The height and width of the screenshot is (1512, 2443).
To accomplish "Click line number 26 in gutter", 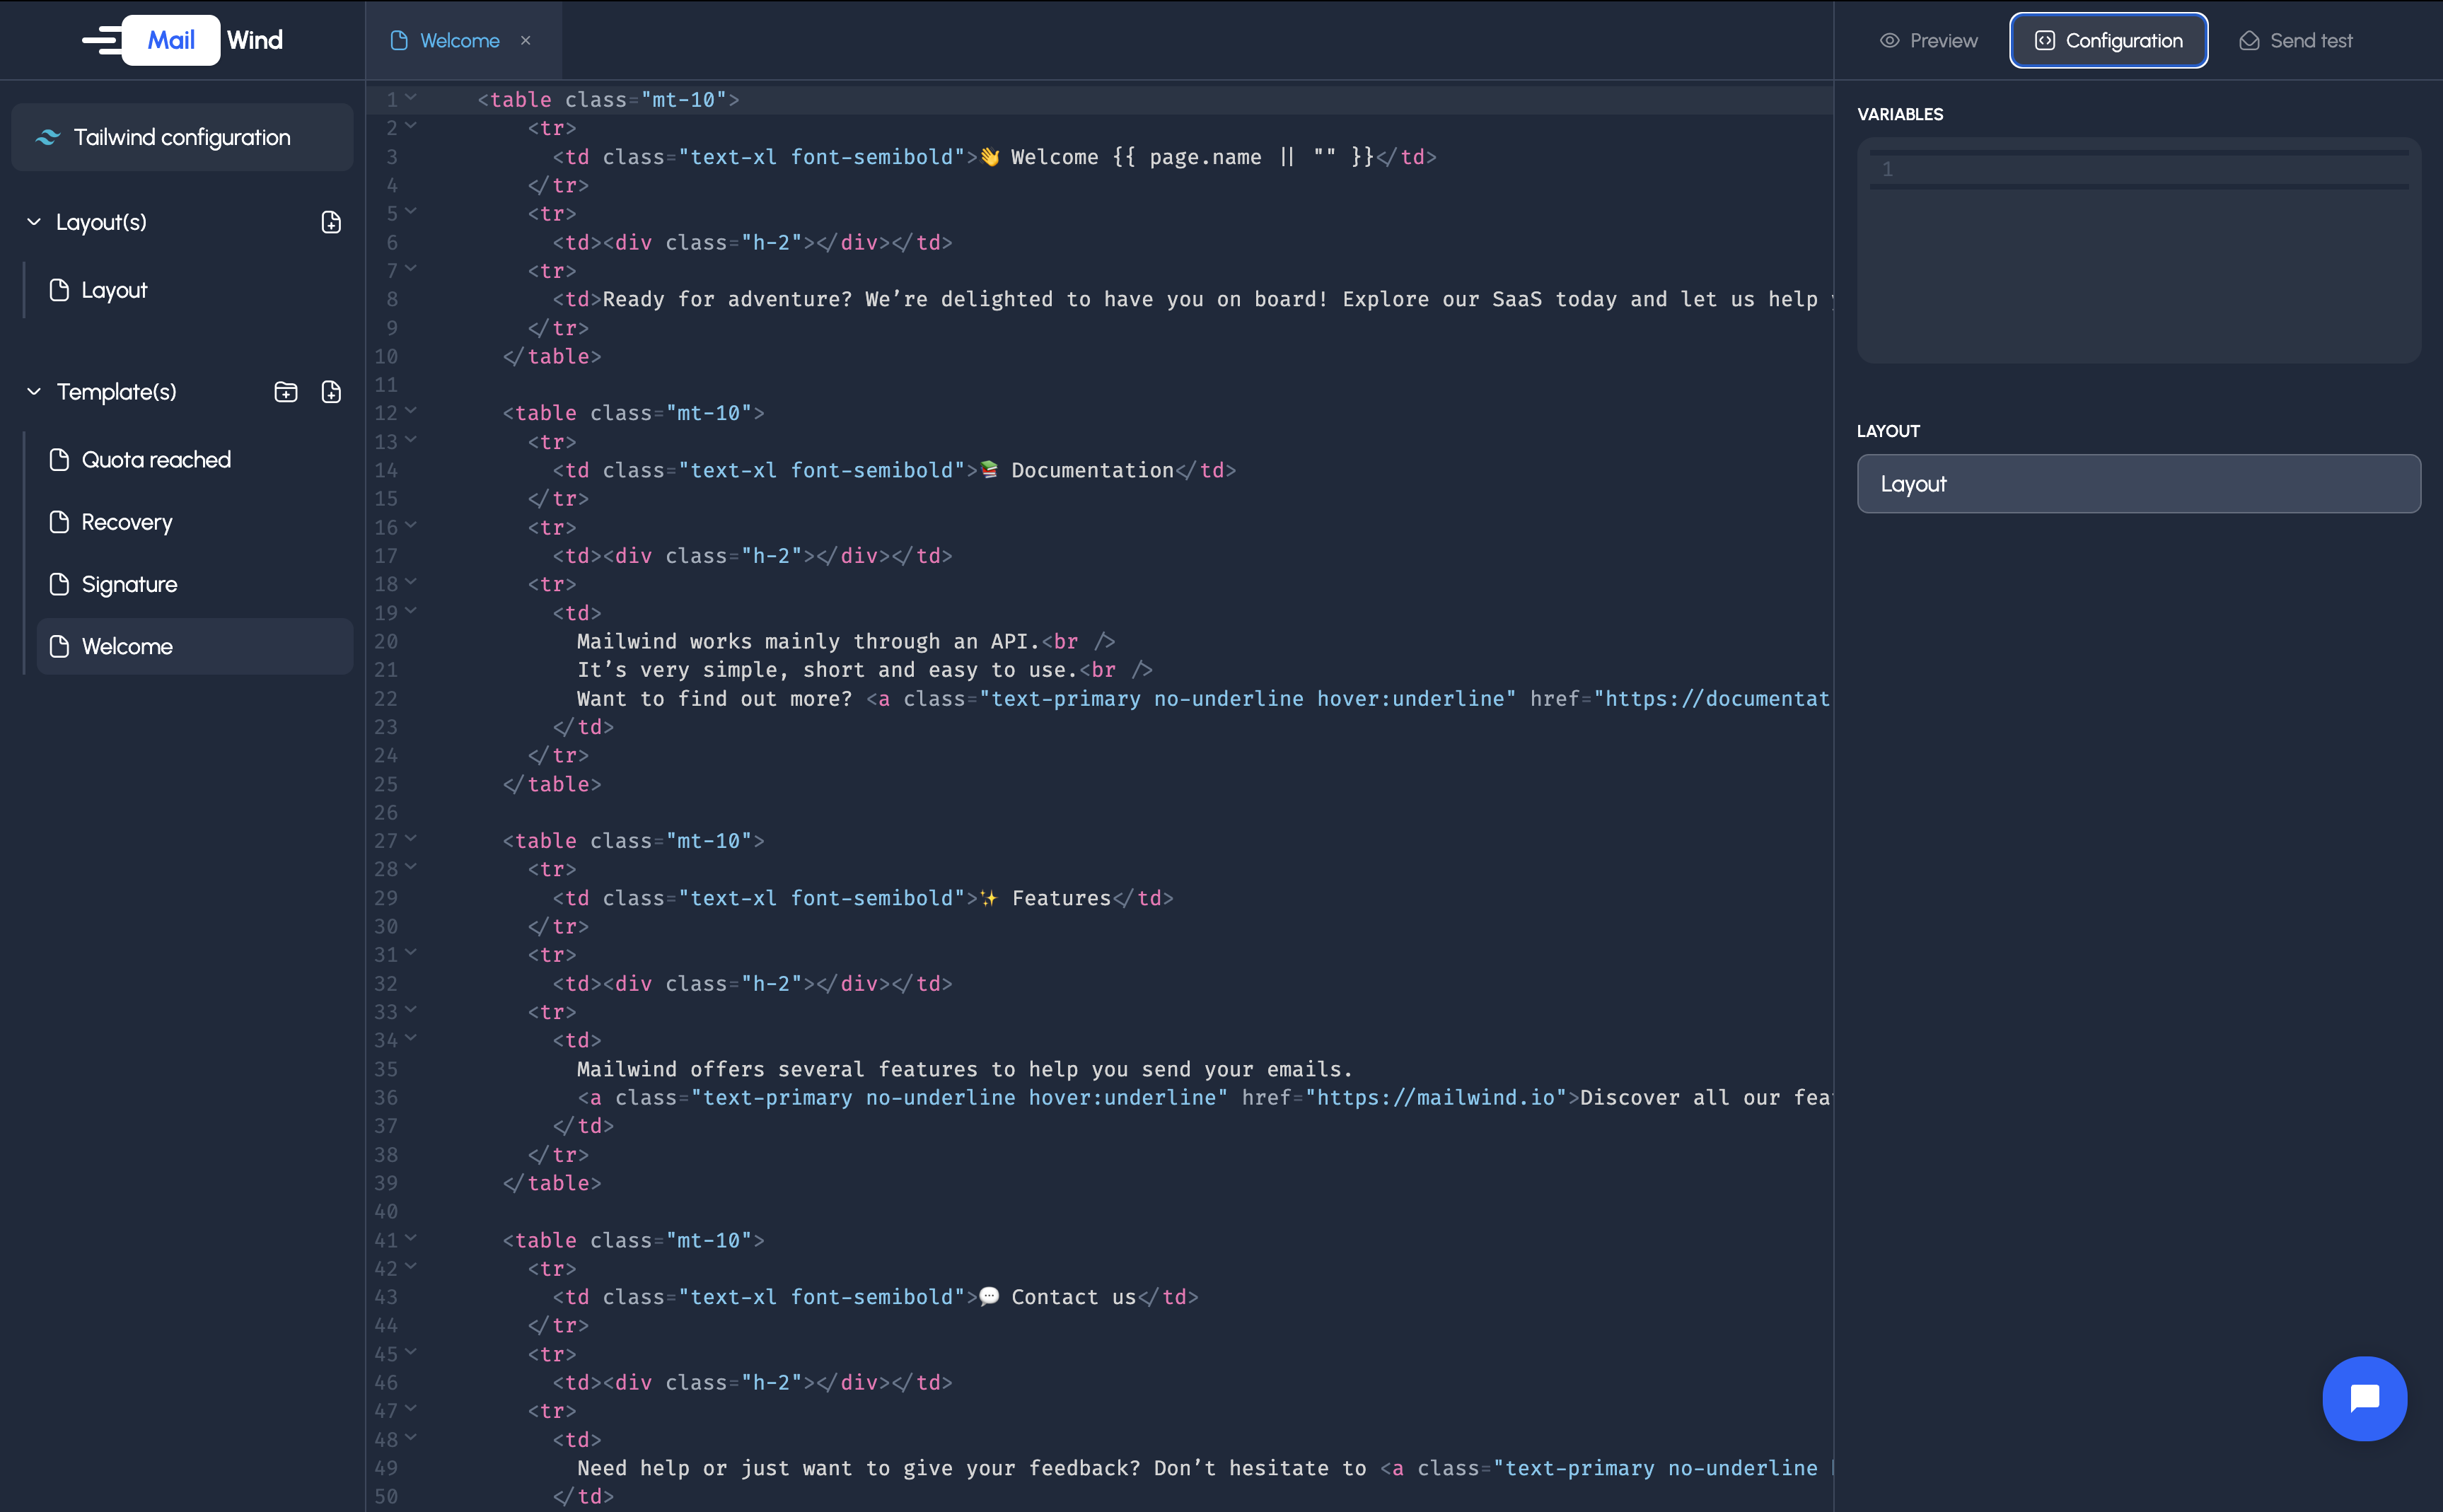I will (x=386, y=813).
